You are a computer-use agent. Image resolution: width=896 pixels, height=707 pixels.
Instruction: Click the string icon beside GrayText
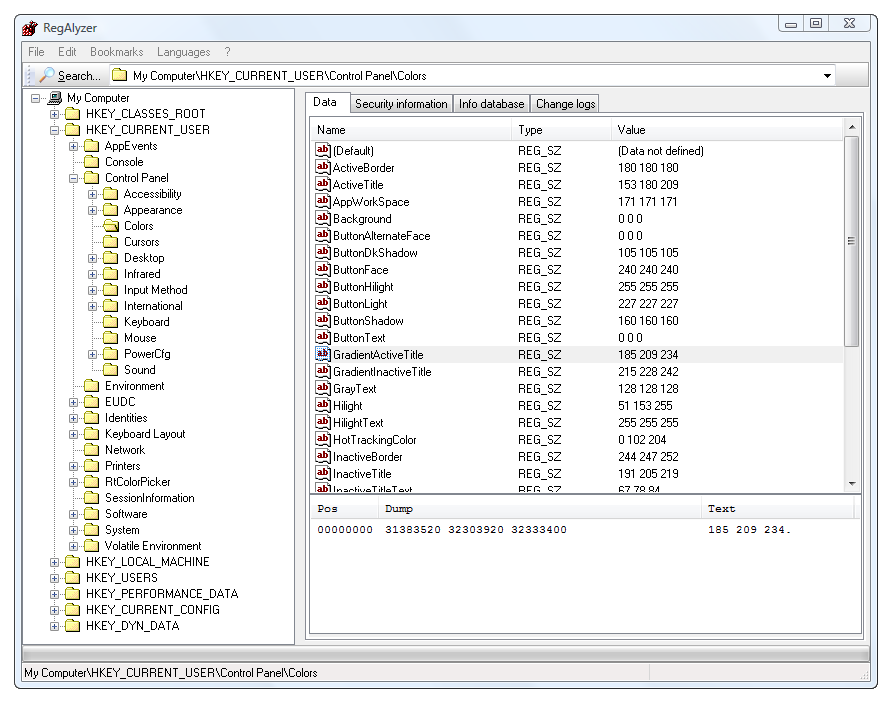[323, 388]
